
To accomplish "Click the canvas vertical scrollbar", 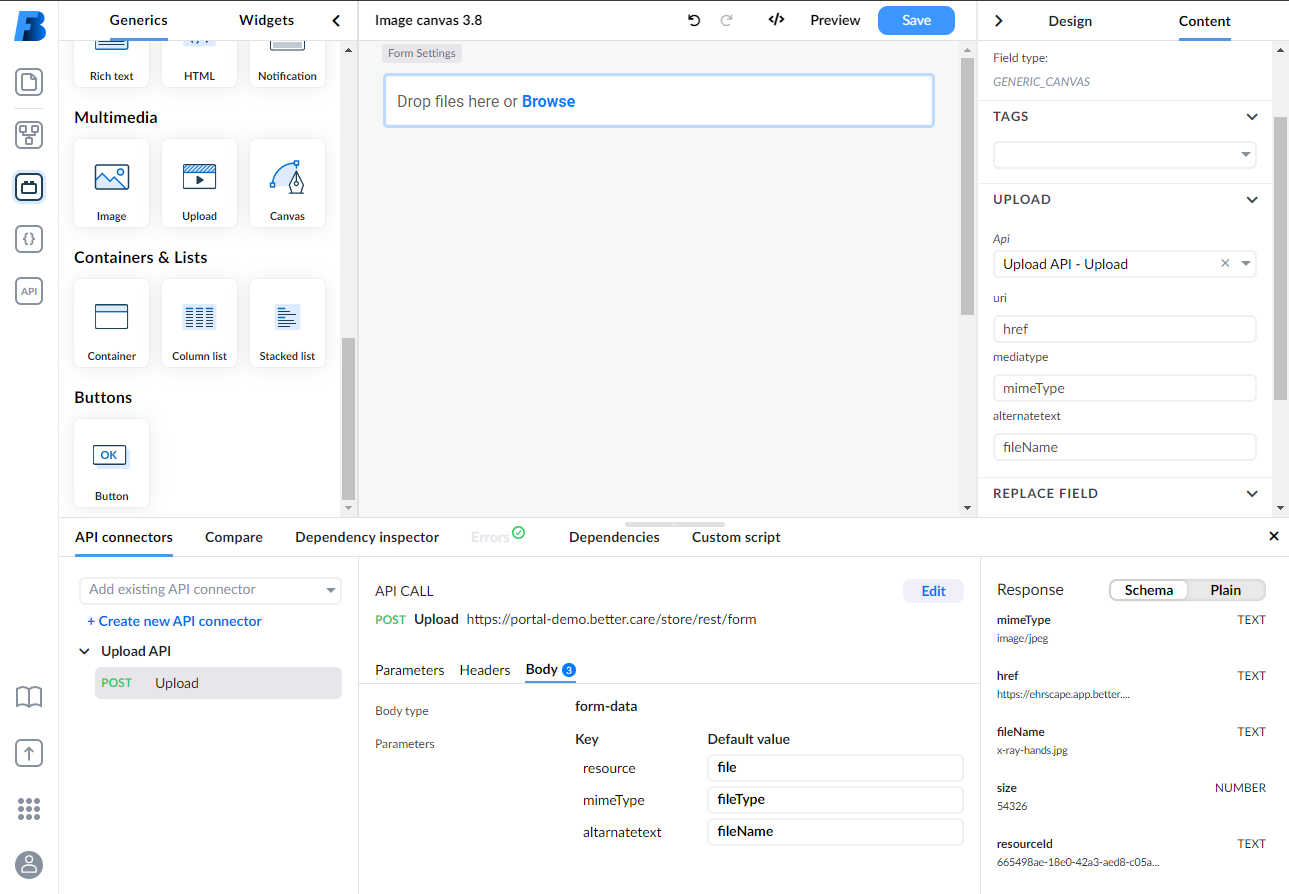I will 967,186.
